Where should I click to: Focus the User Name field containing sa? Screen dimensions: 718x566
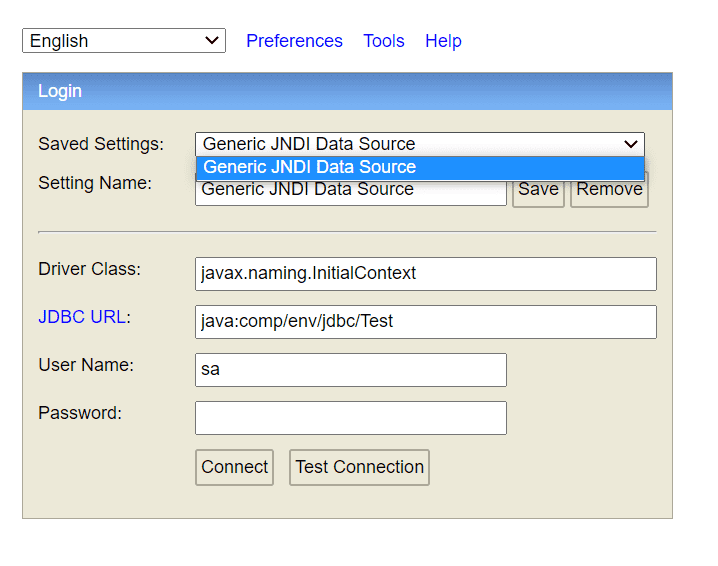(350, 369)
